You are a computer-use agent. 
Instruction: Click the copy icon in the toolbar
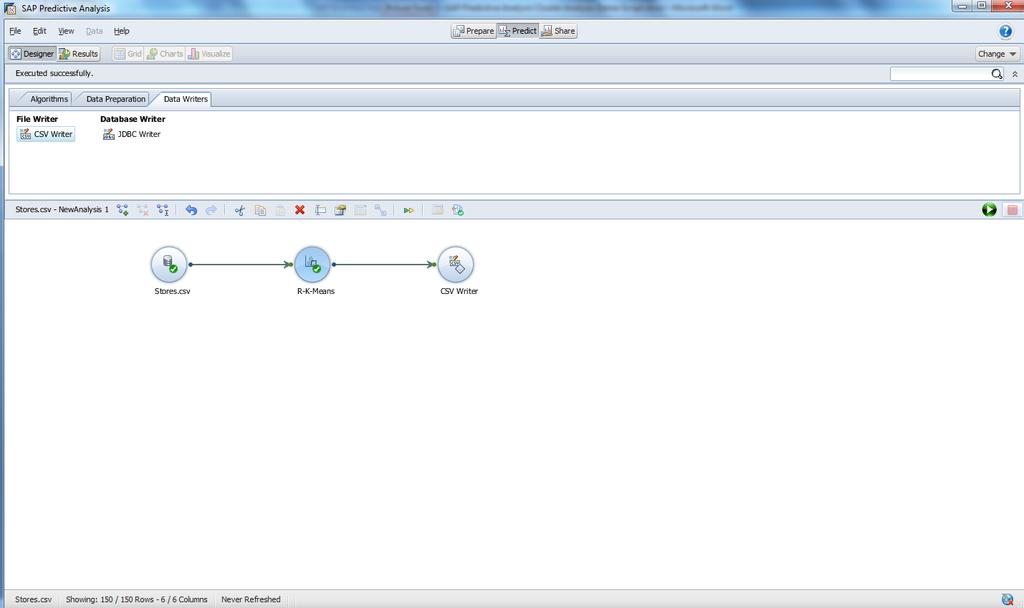260,210
